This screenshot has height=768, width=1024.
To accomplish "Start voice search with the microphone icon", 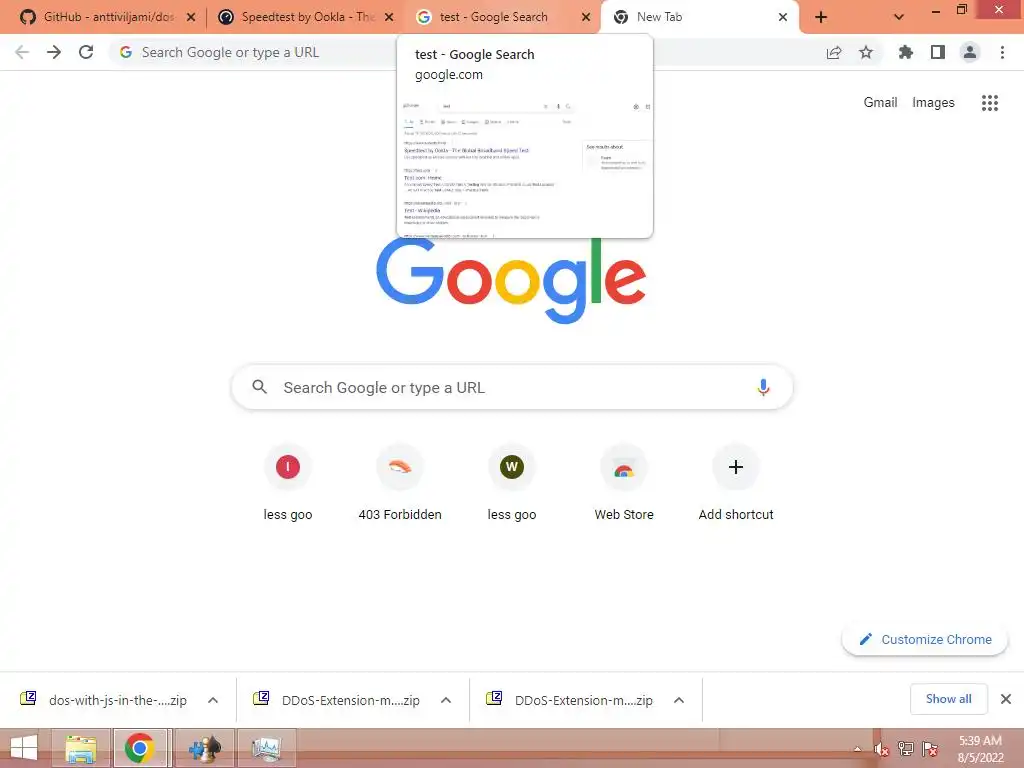I will click(763, 387).
